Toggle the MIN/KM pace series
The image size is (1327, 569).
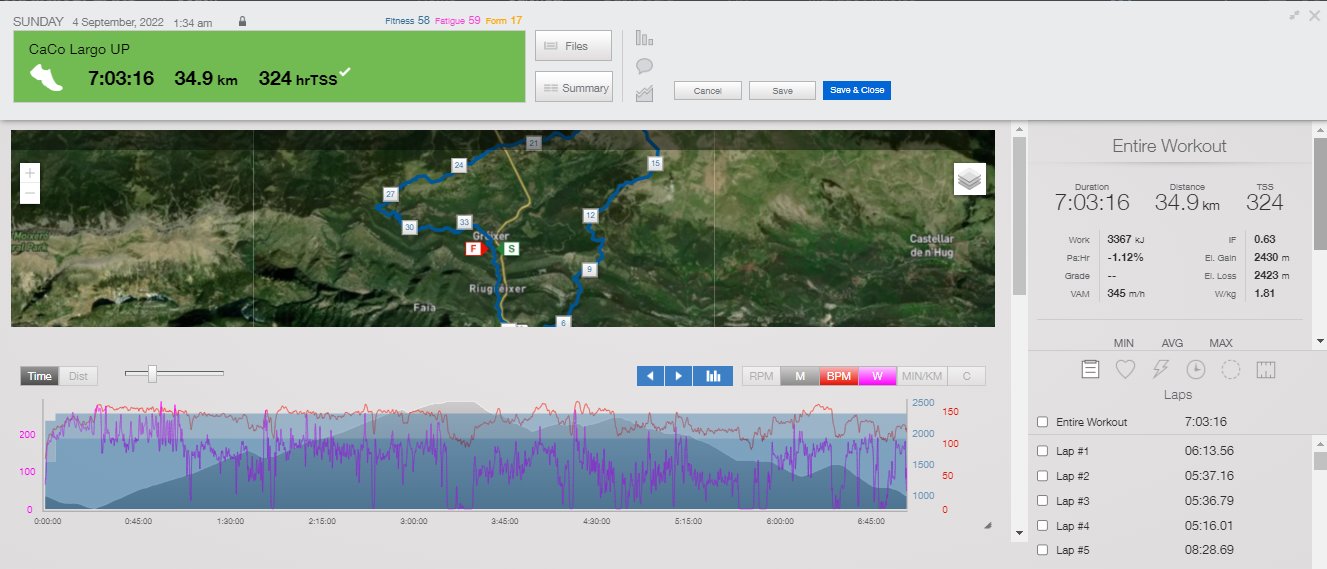tap(922, 376)
